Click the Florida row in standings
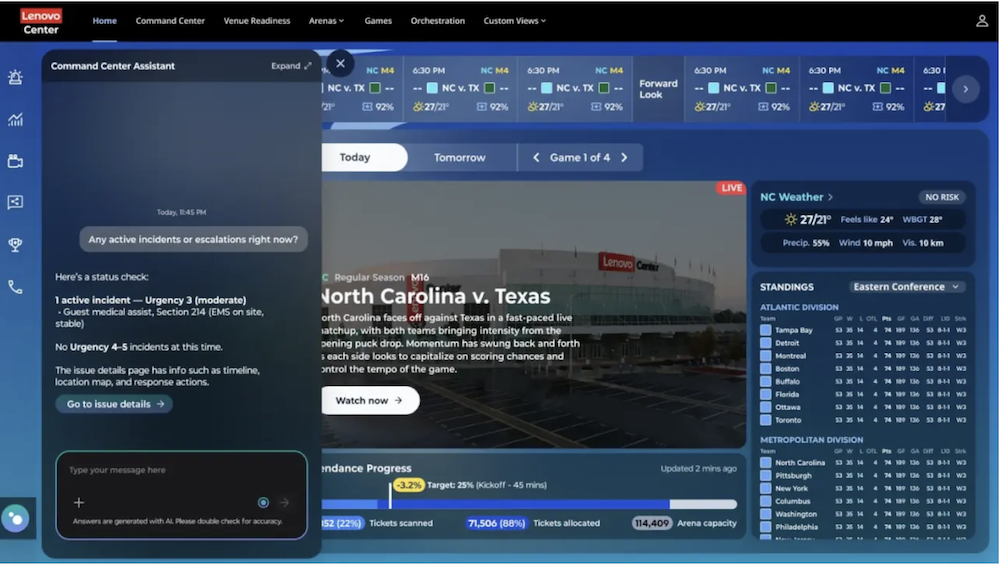 [863, 394]
